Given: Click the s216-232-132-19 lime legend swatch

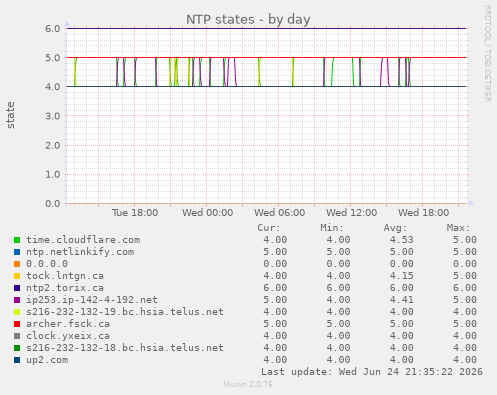Looking at the screenshot, I should click(17, 312).
